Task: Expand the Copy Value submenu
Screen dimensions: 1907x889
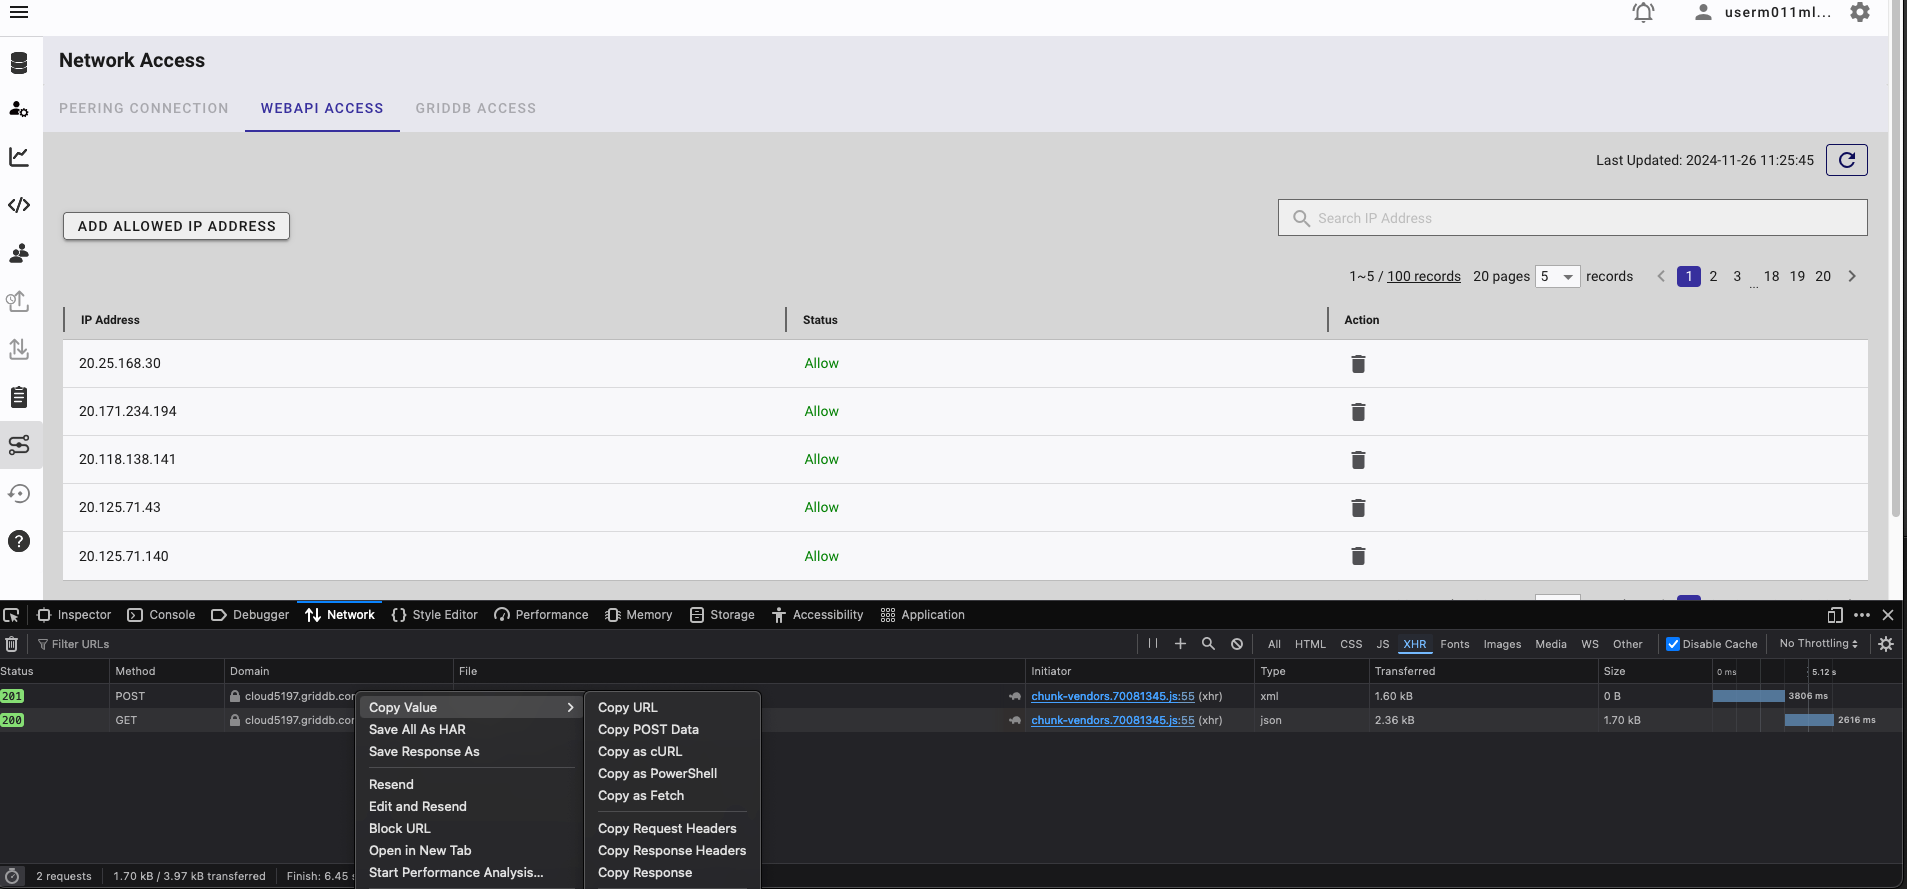Action: pyautogui.click(x=470, y=707)
